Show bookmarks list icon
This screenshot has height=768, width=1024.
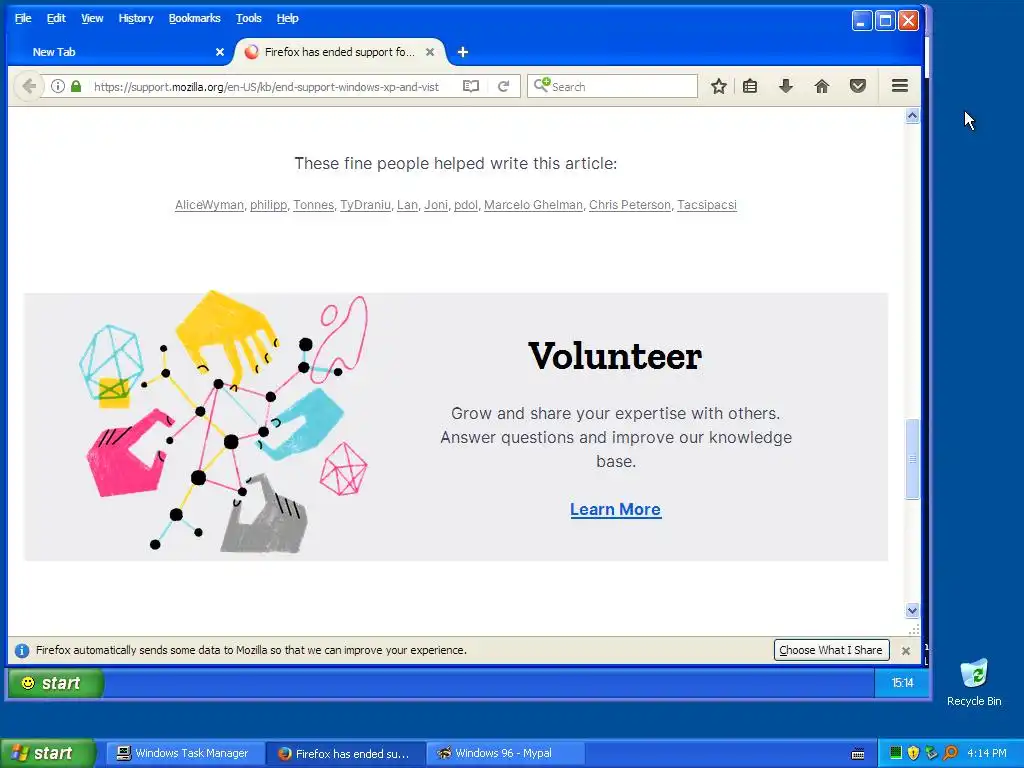click(x=750, y=86)
